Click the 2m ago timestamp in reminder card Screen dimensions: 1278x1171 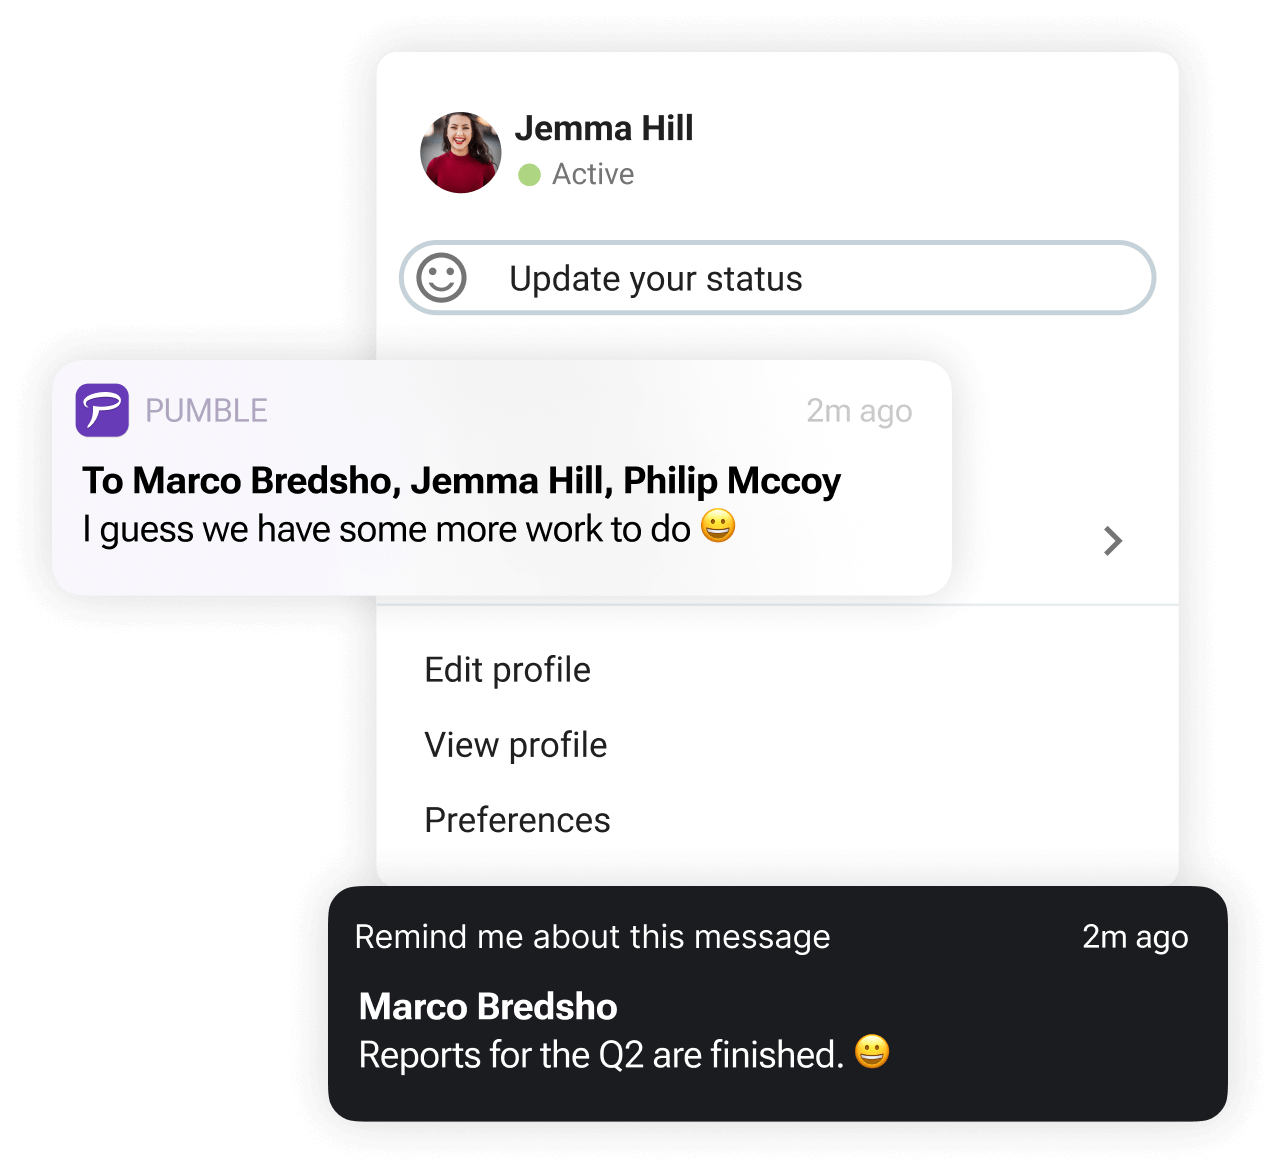[x=1135, y=937]
